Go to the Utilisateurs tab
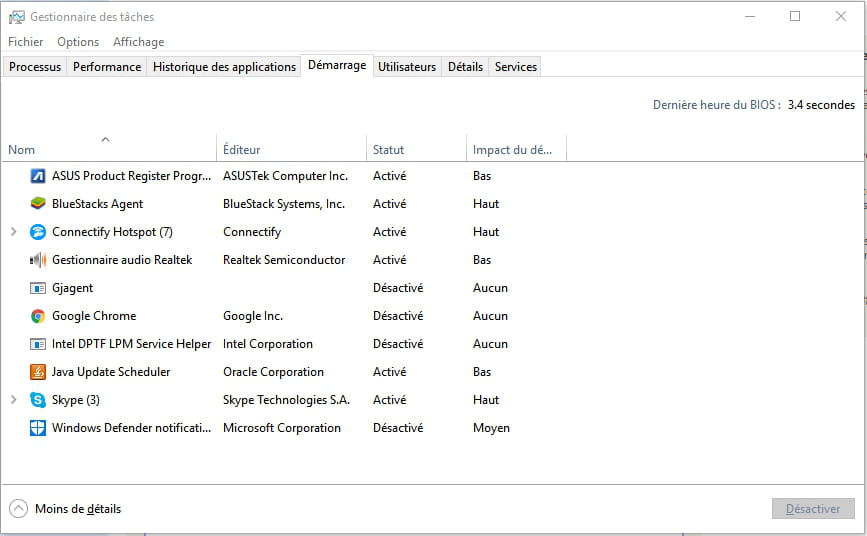867x536 pixels. coord(407,67)
